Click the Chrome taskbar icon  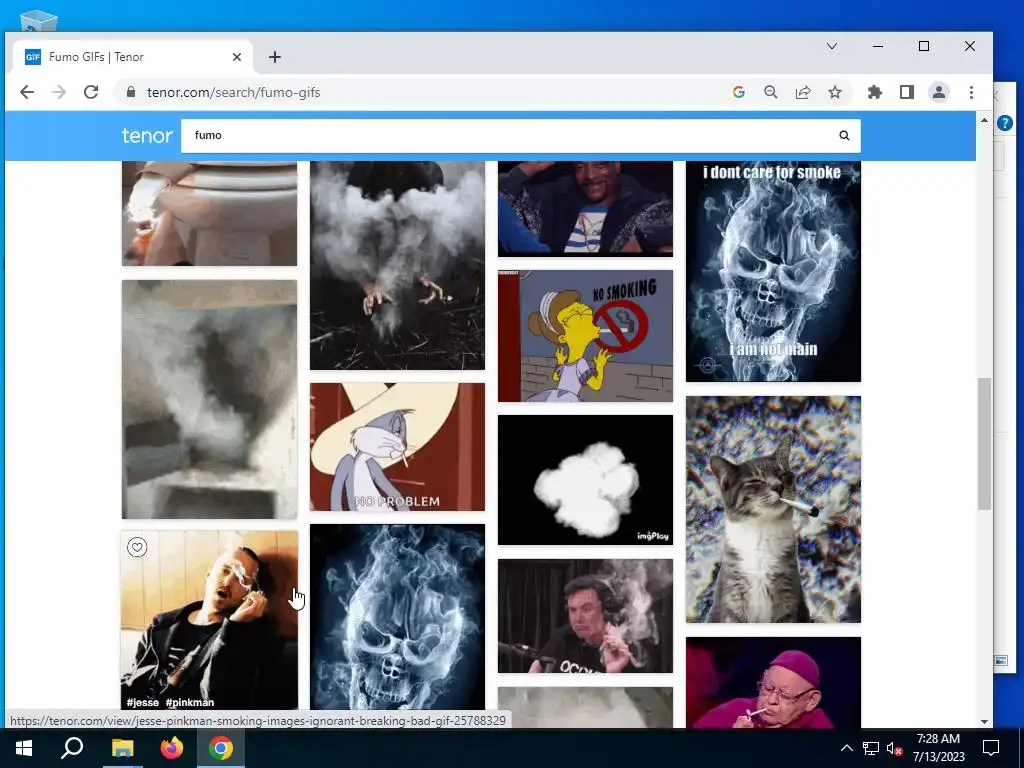[x=221, y=748]
